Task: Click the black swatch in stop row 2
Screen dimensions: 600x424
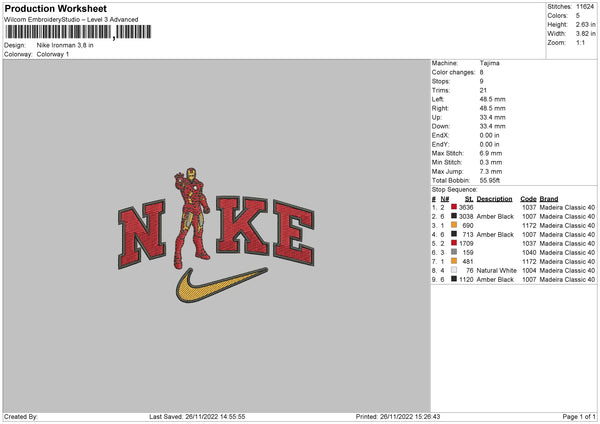Action: coord(454,216)
